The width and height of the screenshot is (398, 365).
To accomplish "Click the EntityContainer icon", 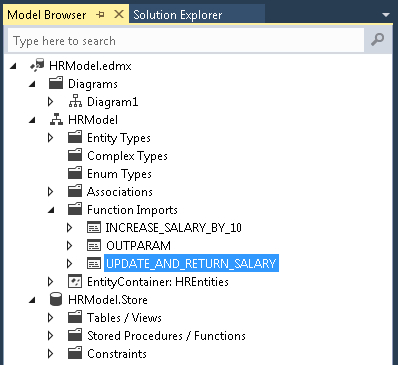I will coord(75,282).
